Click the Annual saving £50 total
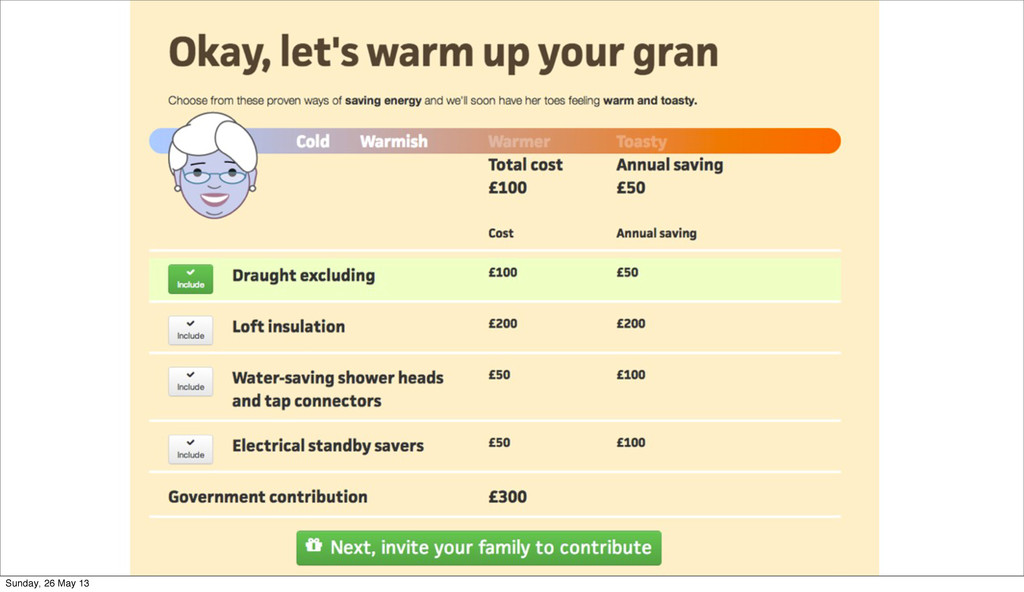The width and height of the screenshot is (1024, 592). click(631, 188)
